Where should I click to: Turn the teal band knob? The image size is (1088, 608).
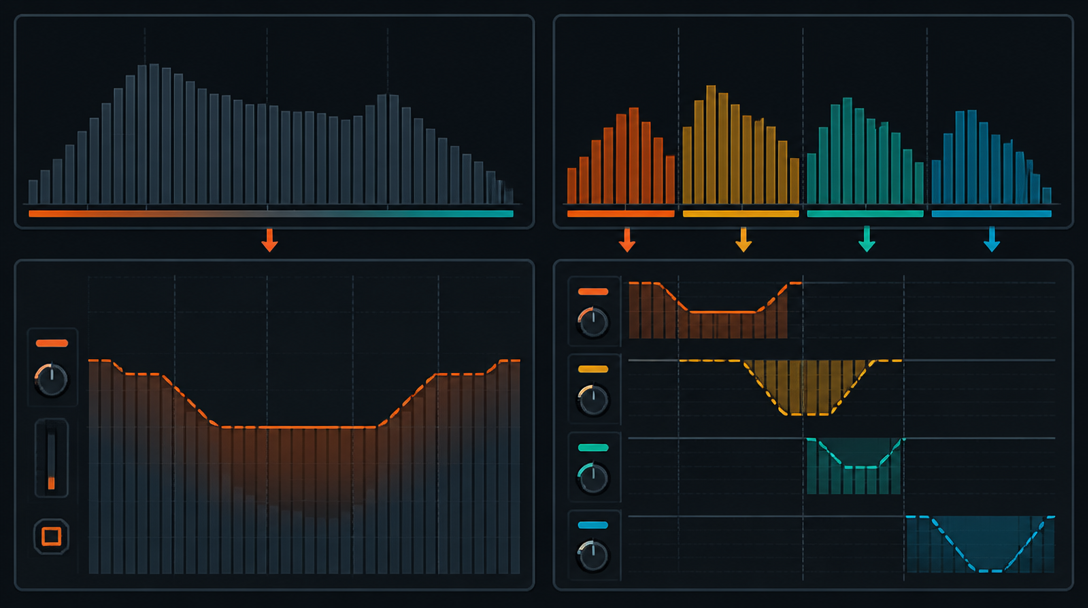(593, 478)
